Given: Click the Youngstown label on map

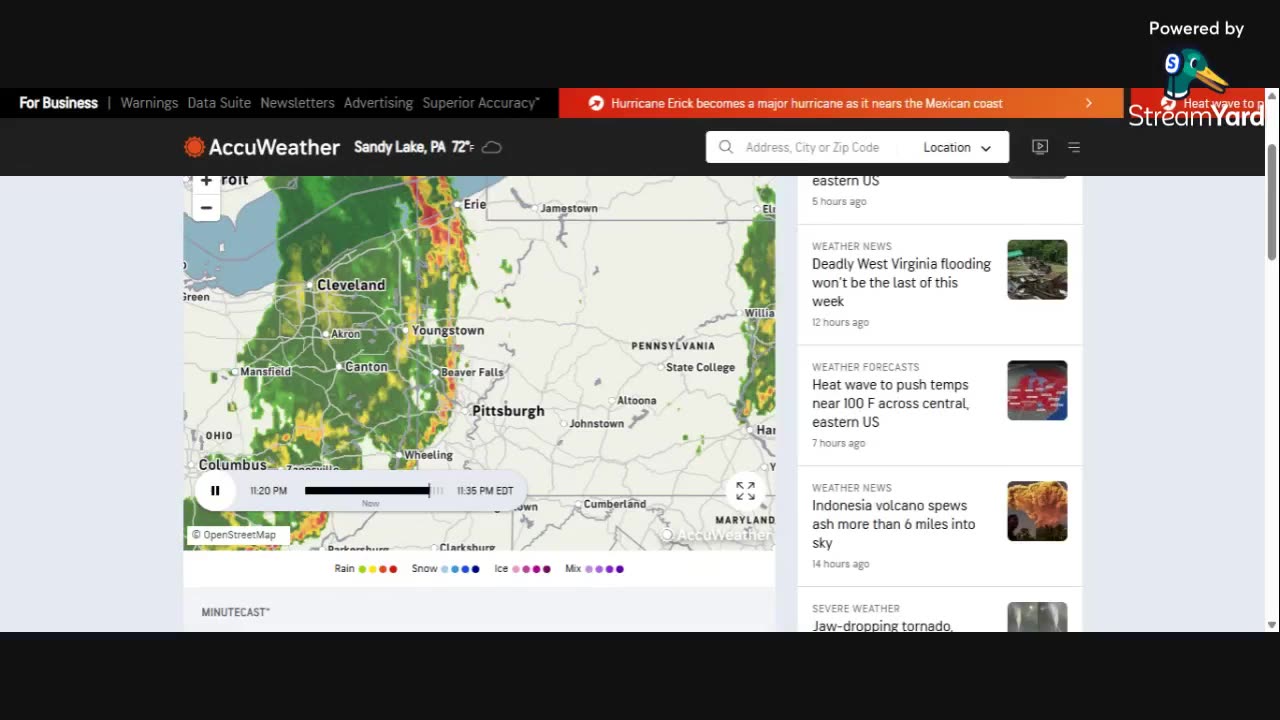Looking at the screenshot, I should pos(448,330).
